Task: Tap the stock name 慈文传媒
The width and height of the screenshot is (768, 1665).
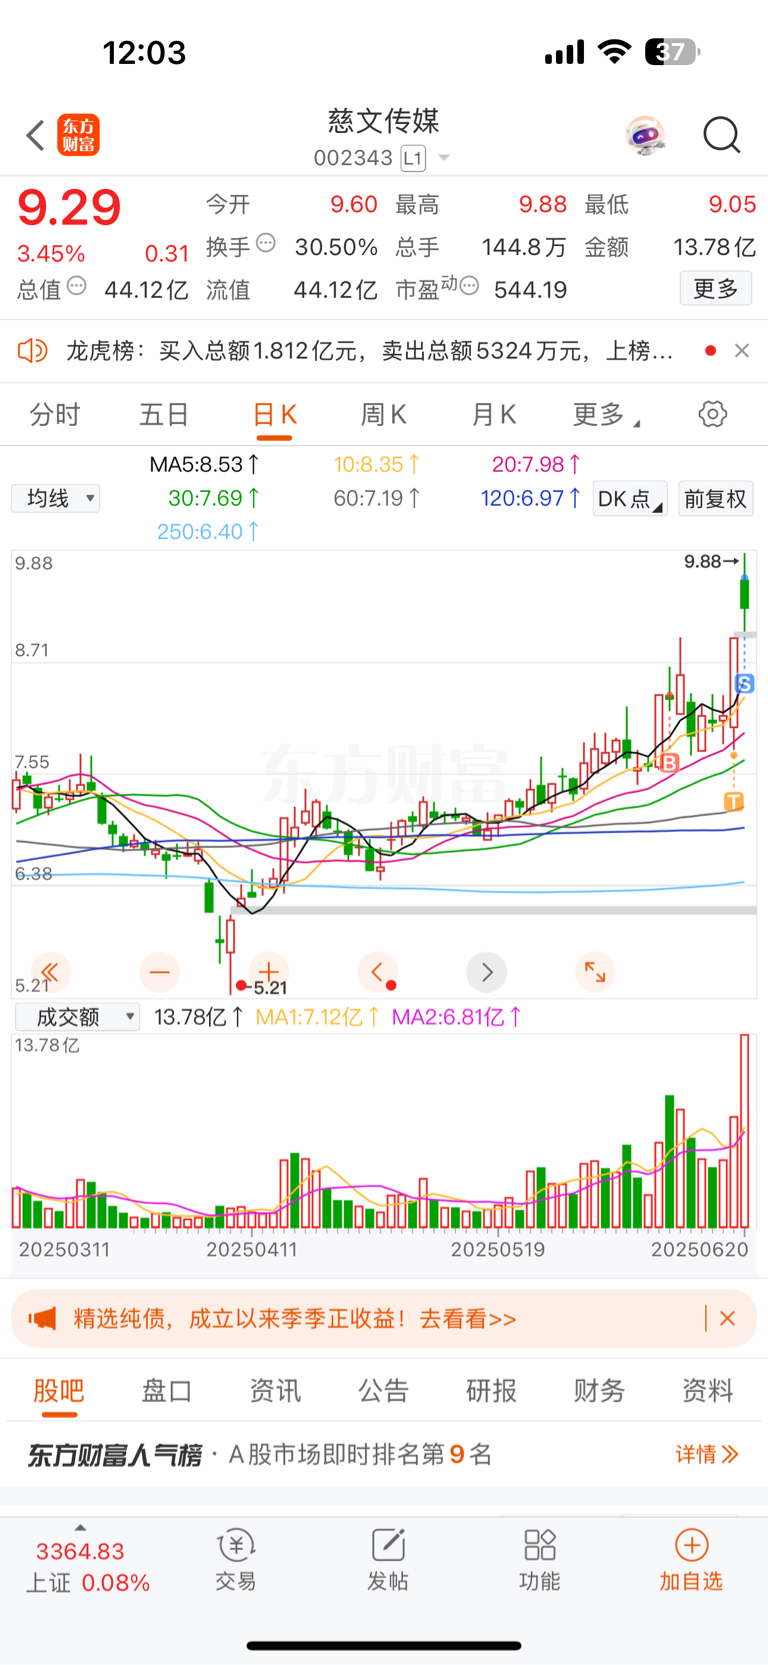Action: point(384,121)
